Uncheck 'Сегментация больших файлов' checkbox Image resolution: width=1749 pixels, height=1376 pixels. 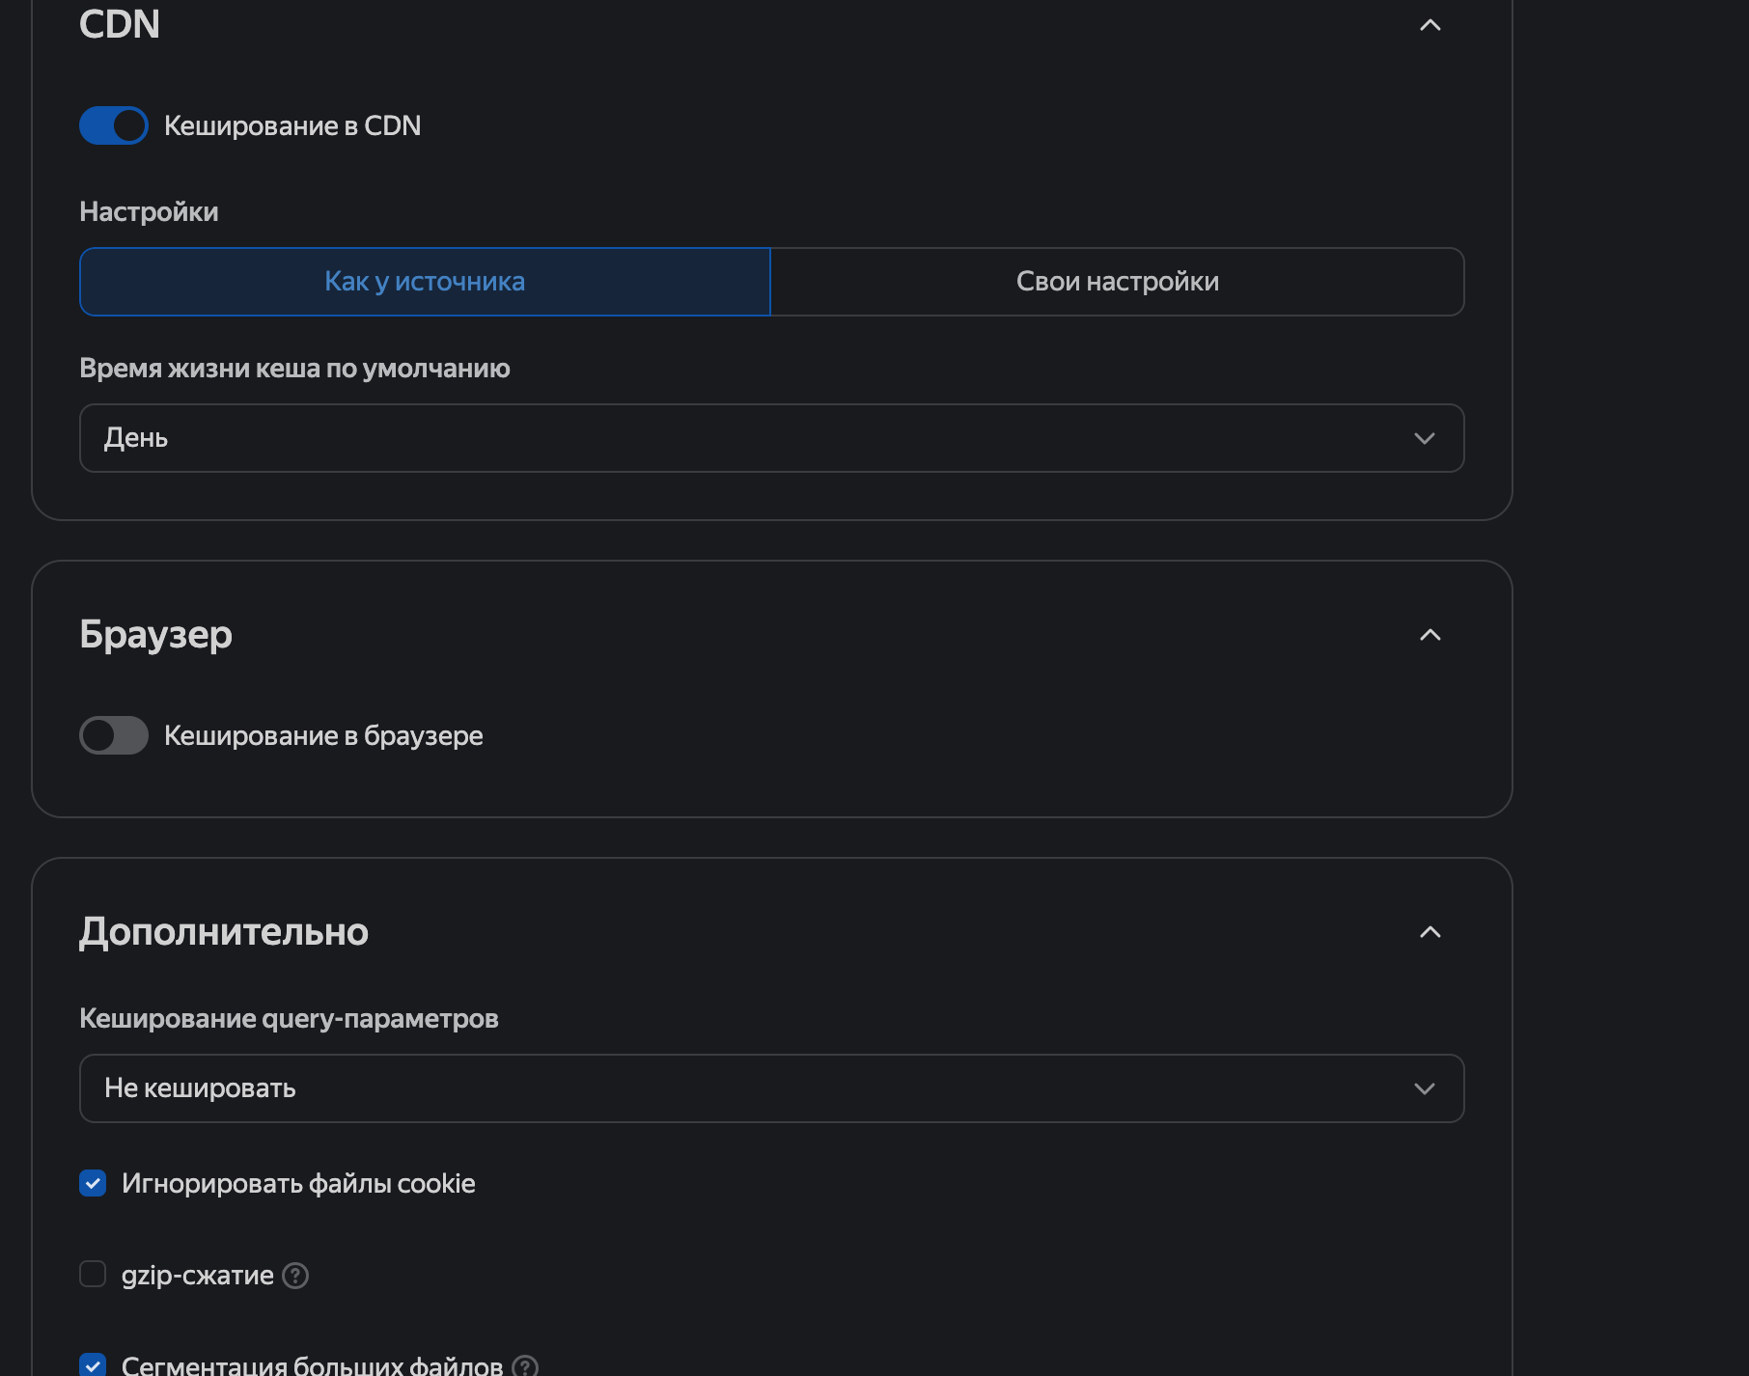point(93,1365)
